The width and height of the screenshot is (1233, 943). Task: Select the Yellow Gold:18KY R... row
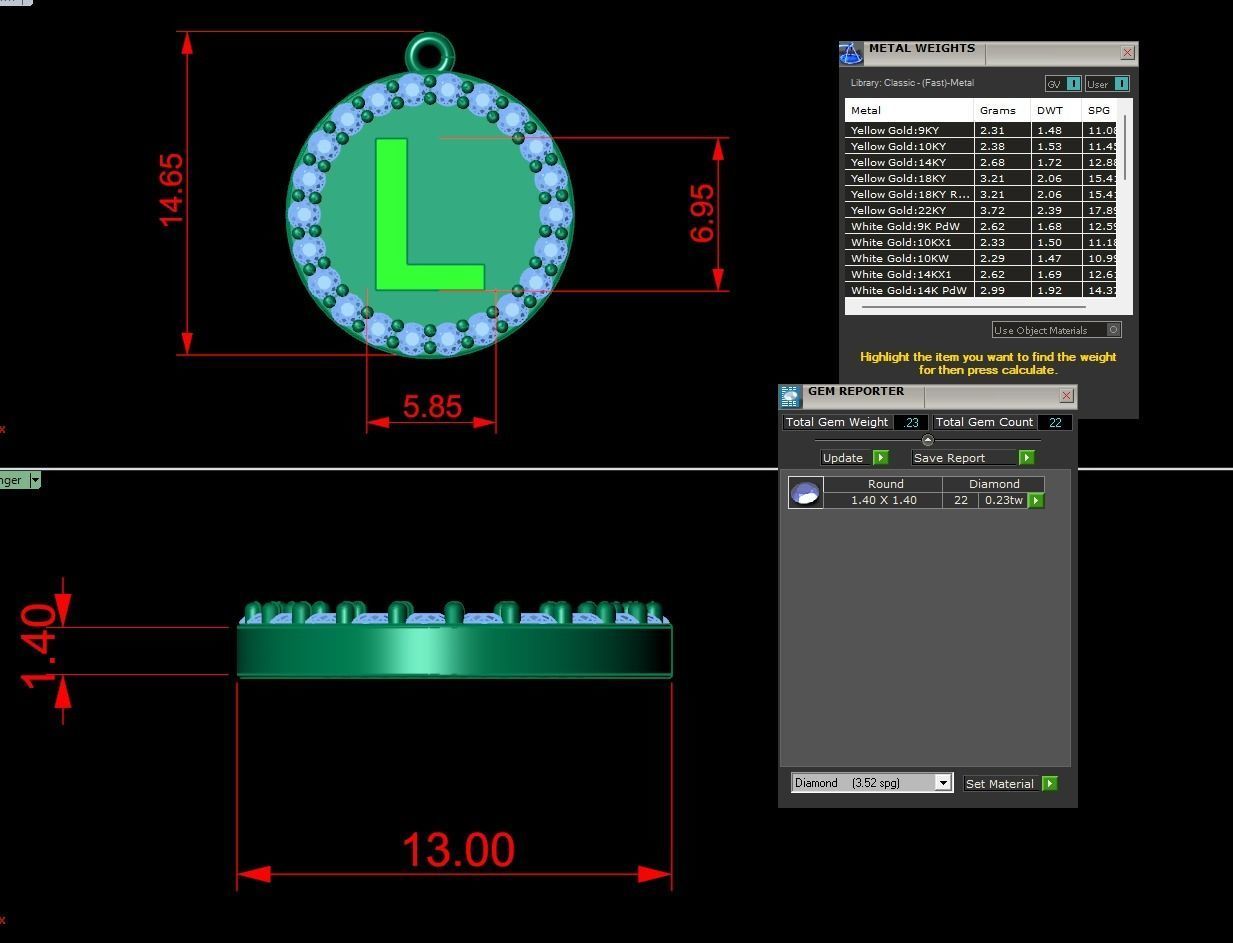coord(981,194)
